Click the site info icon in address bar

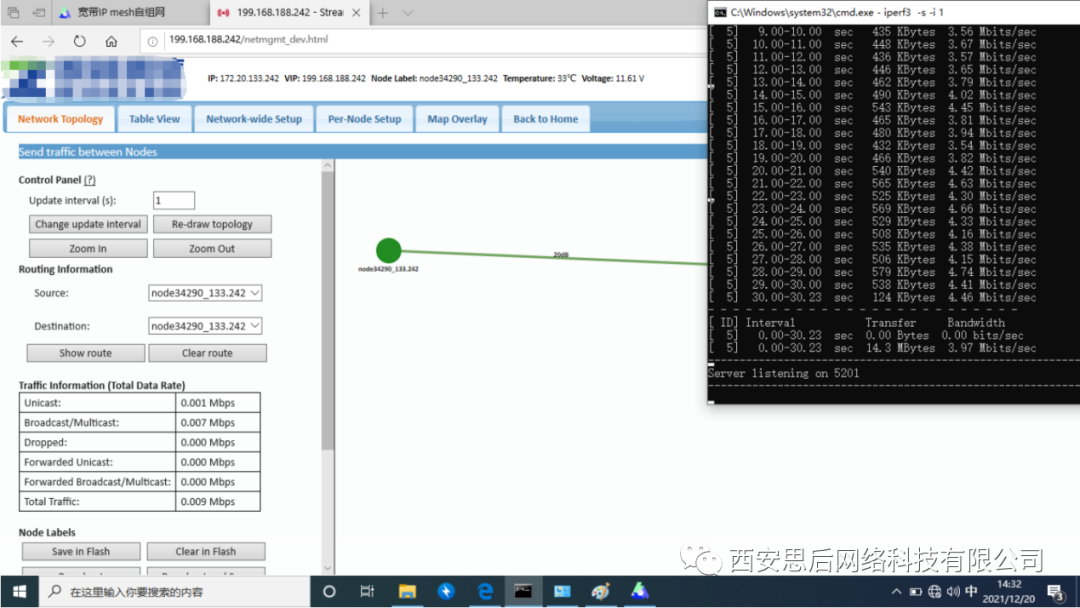point(153,41)
